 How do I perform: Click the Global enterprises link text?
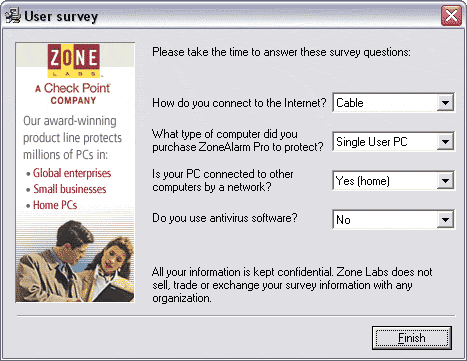pyautogui.click(x=72, y=173)
